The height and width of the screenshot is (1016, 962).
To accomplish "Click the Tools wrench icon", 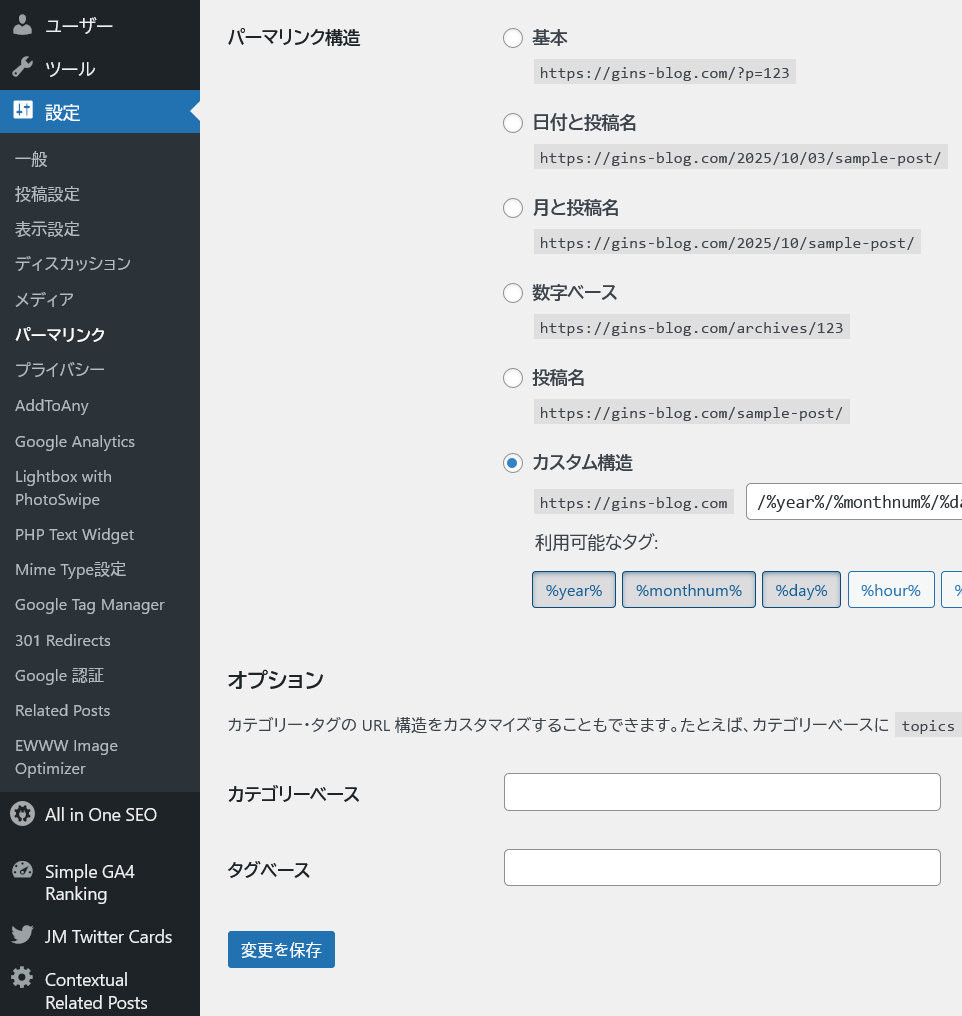I will 22,68.
